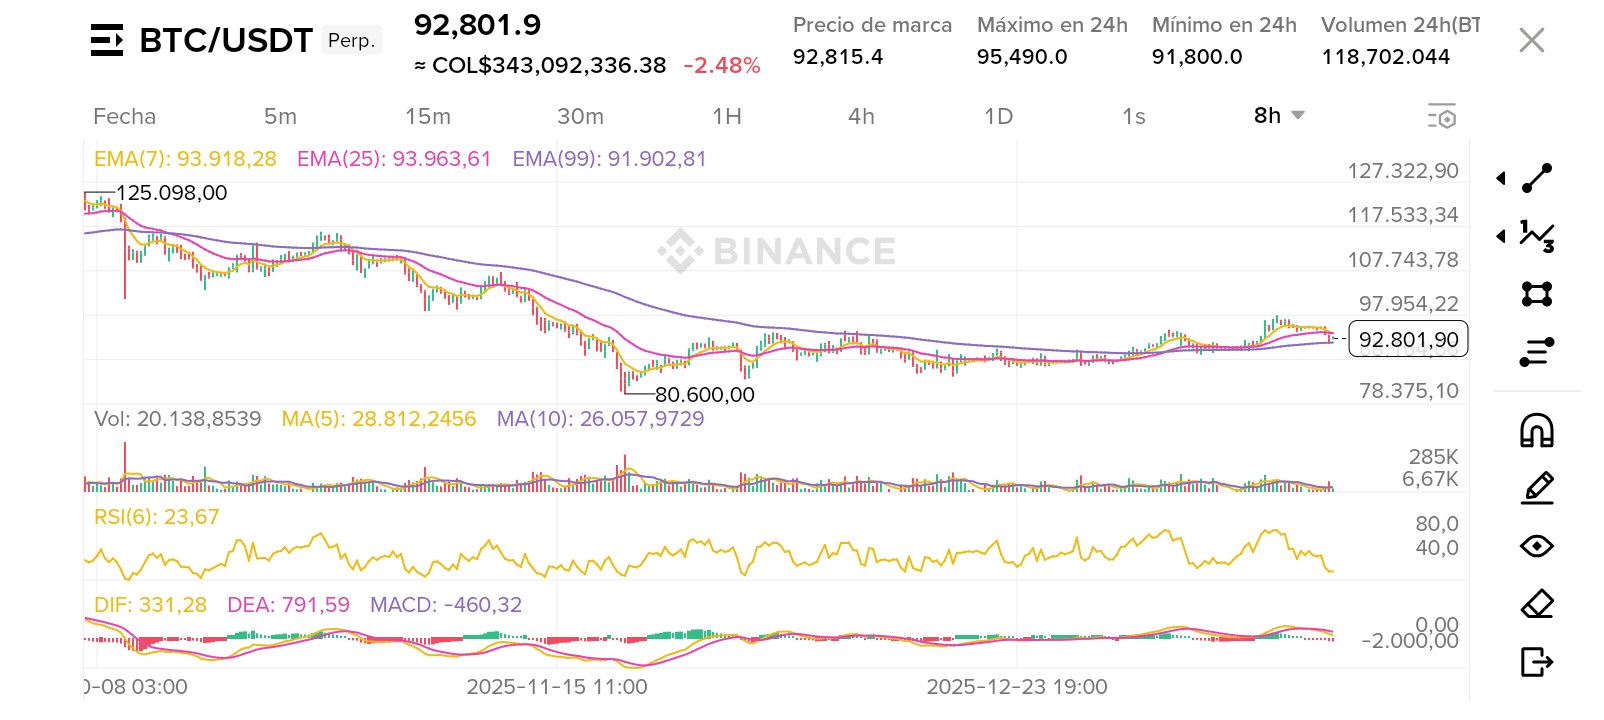Toggle drawings visibility with the eye icon

click(1537, 546)
